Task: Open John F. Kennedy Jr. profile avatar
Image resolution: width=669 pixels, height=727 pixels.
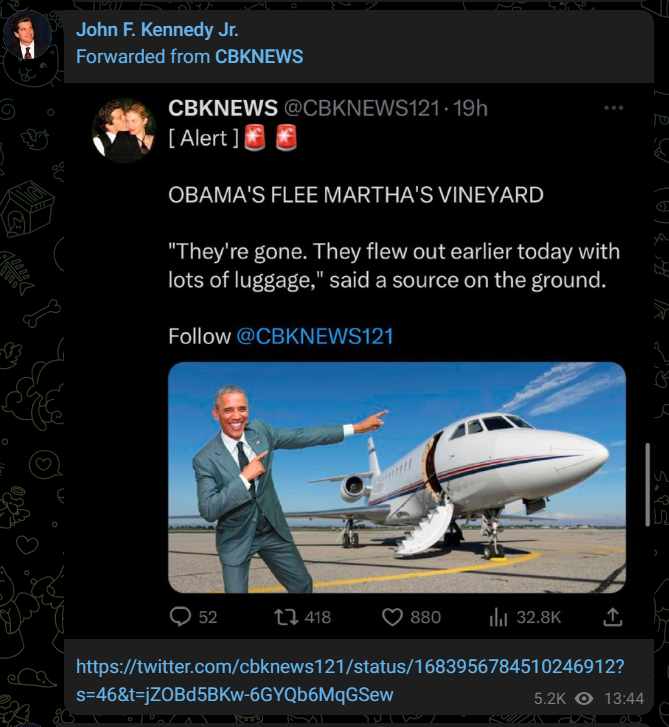Action: tap(27, 35)
